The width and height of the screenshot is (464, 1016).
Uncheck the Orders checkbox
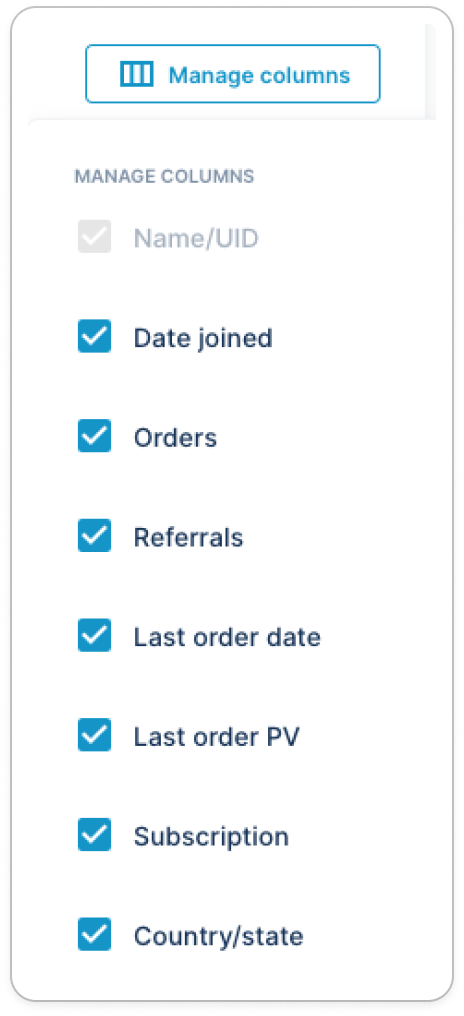point(95,436)
